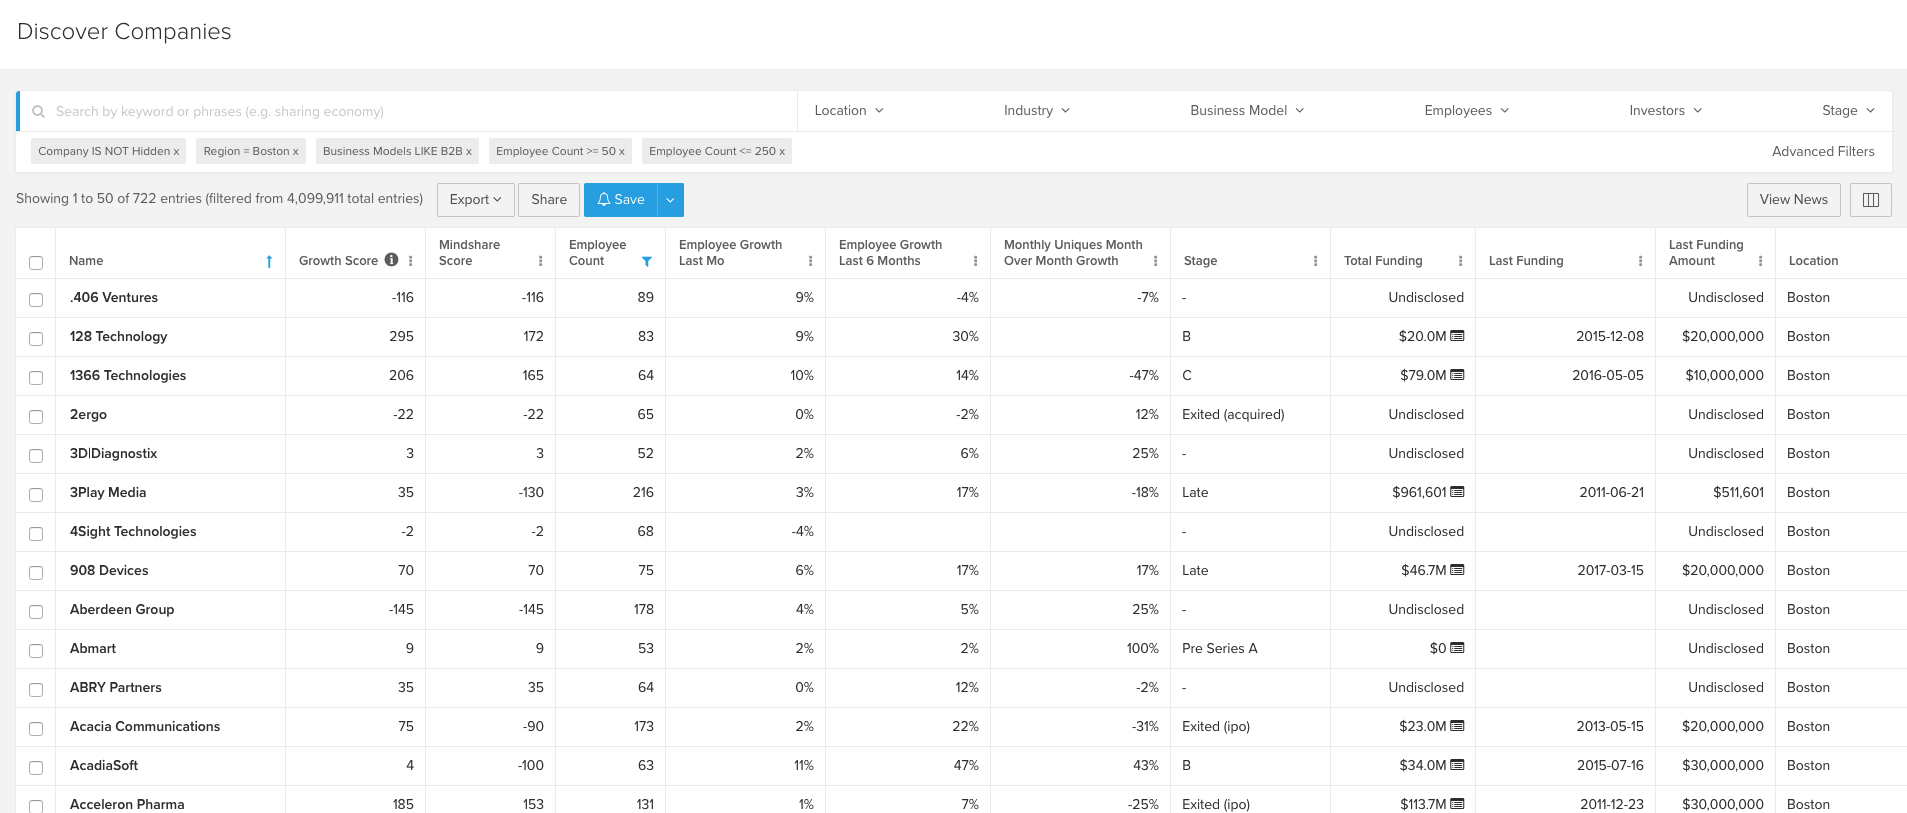
Task: View funding details icon for 908 Devices
Action: 1457,570
